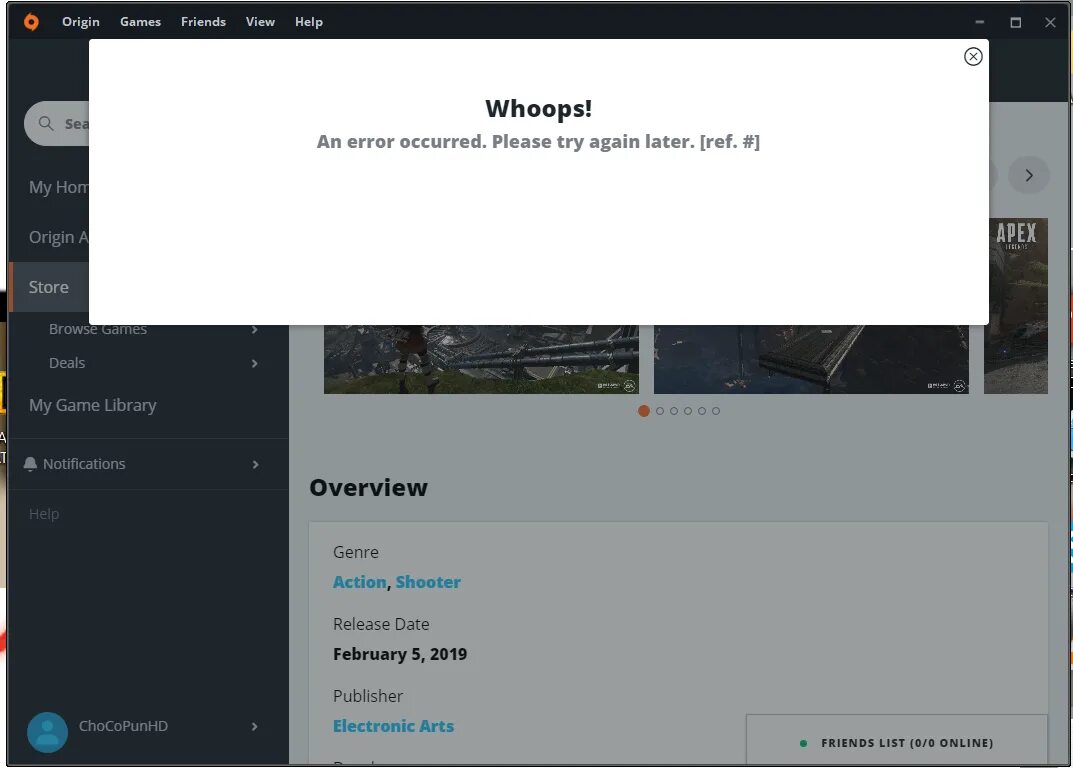This screenshot has height=768, width=1073.
Task: Select the fourth carousel dot
Action: coord(688,411)
